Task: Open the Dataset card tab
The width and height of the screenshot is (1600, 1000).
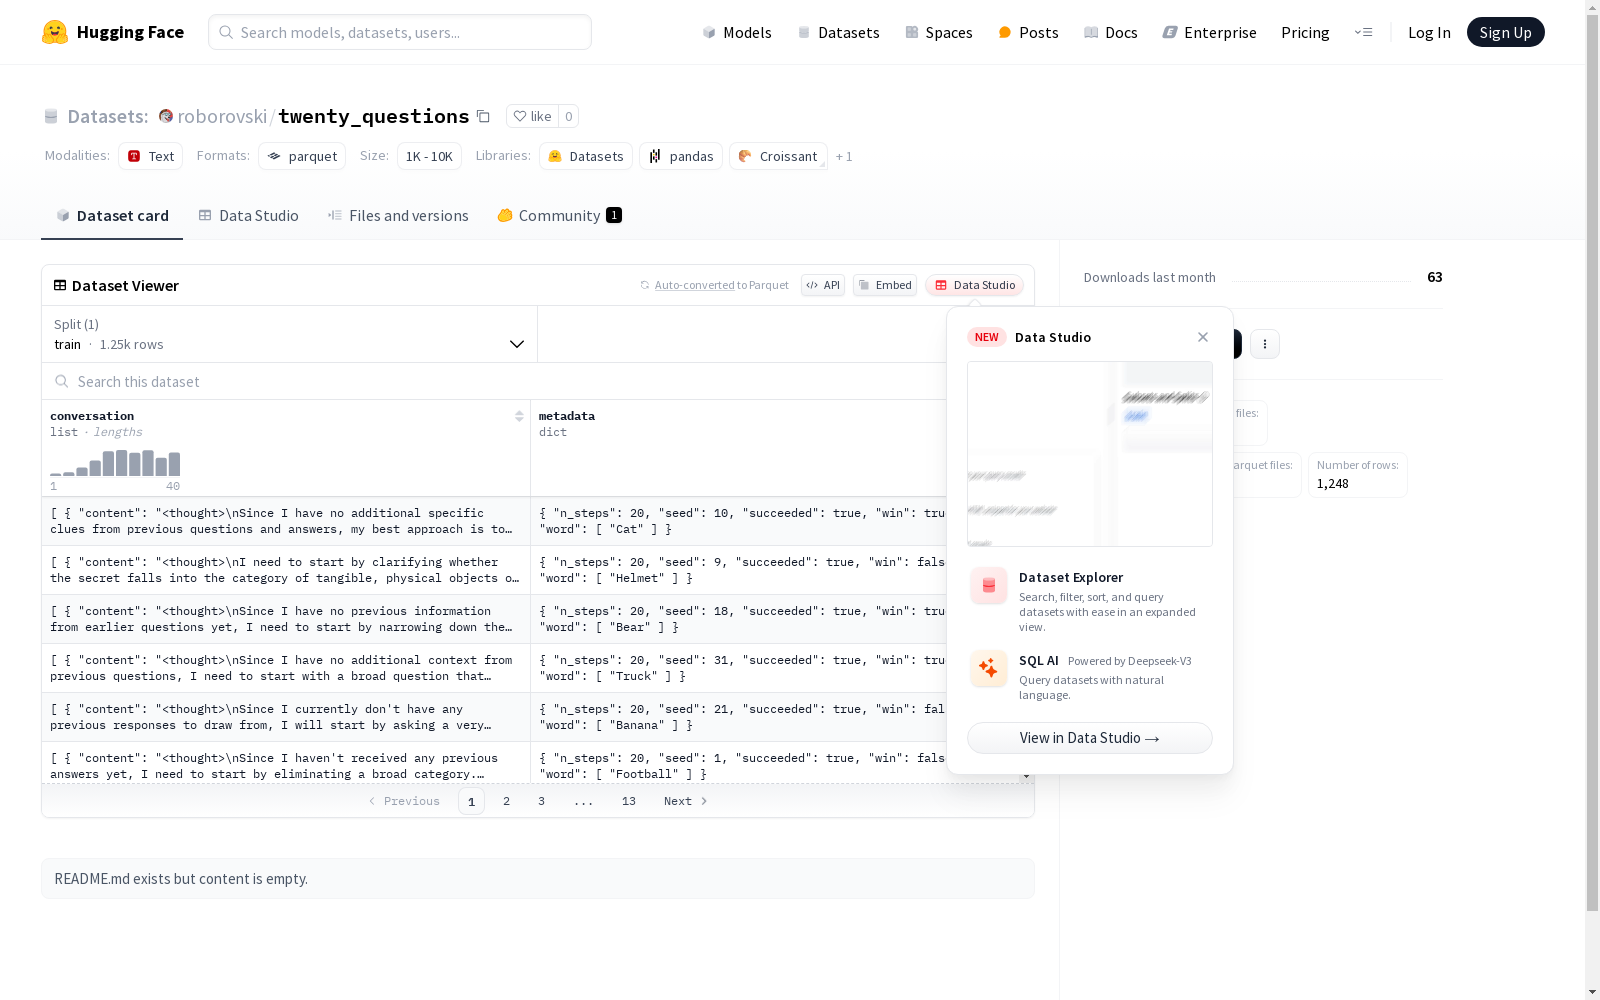Action: (x=112, y=216)
